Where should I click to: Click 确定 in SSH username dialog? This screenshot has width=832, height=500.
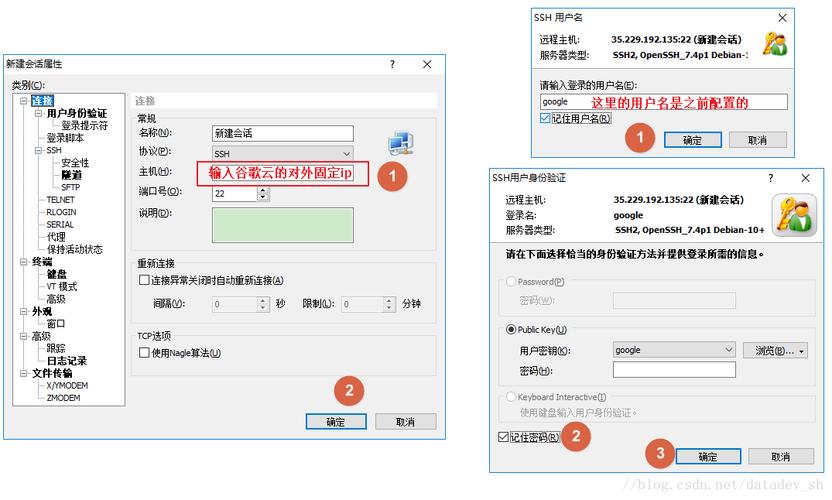tap(692, 140)
